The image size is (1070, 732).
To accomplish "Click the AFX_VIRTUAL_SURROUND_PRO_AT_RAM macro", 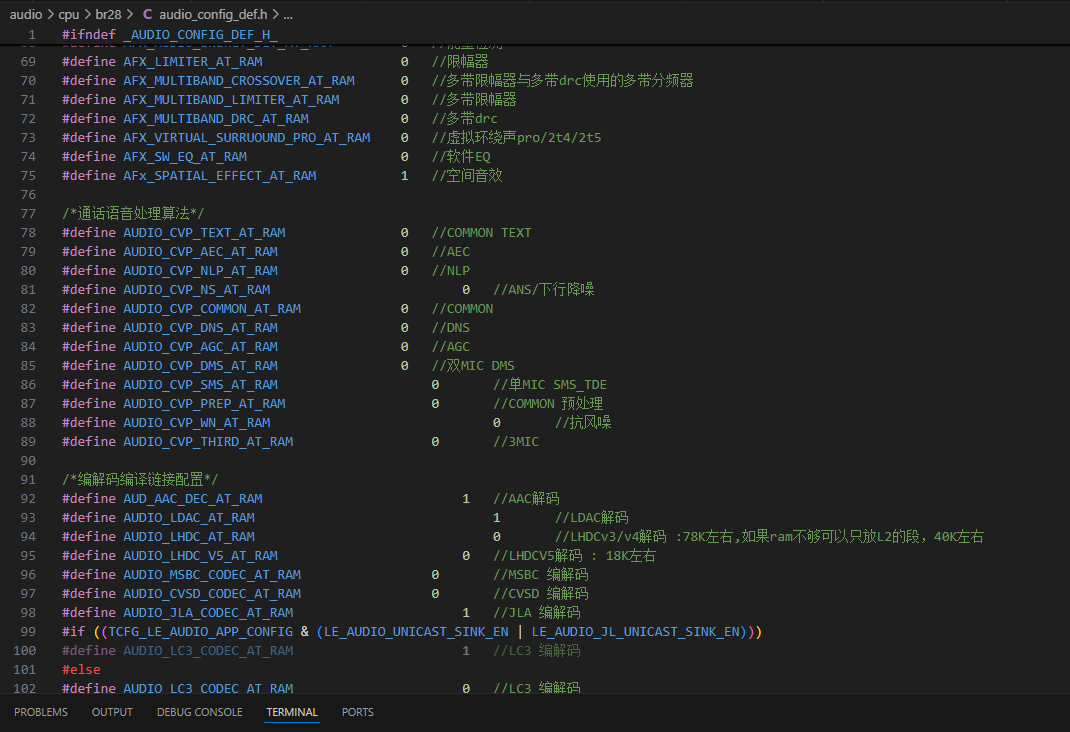I will (246, 138).
